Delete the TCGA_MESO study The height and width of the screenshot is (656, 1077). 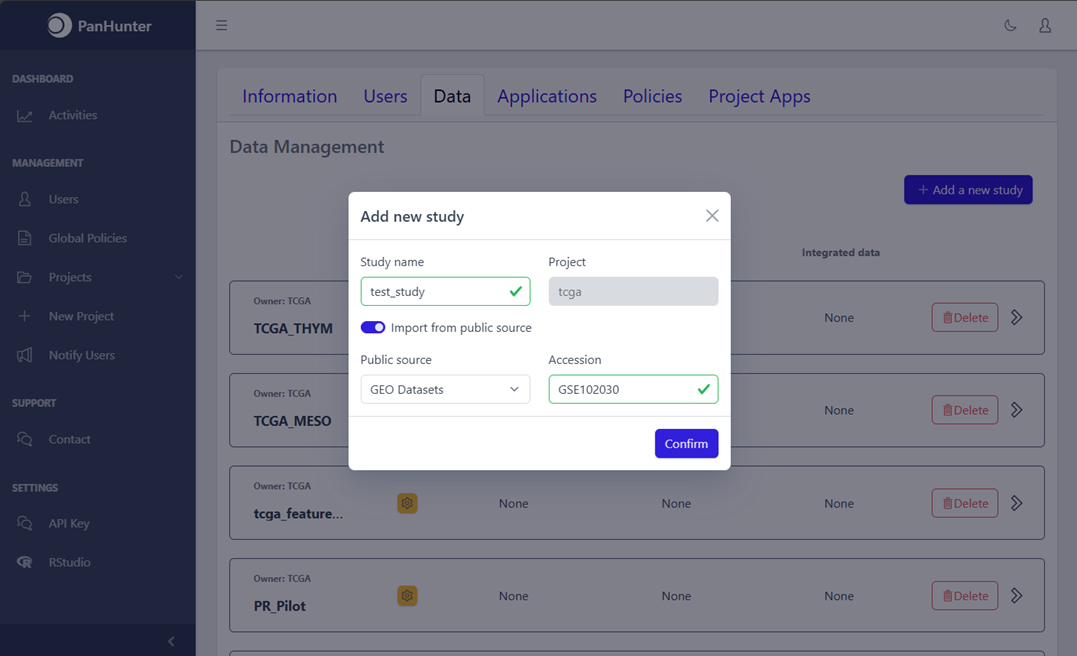[x=964, y=410]
